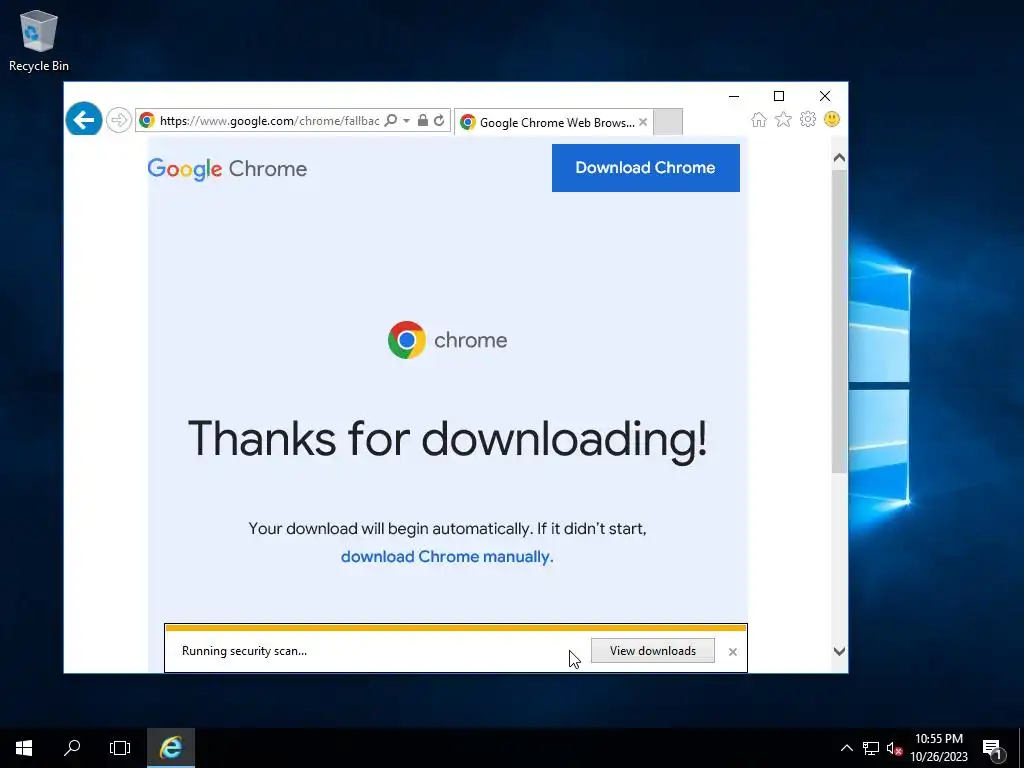This screenshot has height=768, width=1024.
Task: Open the address bar autocomplete dropdown arrow
Action: coord(406,121)
